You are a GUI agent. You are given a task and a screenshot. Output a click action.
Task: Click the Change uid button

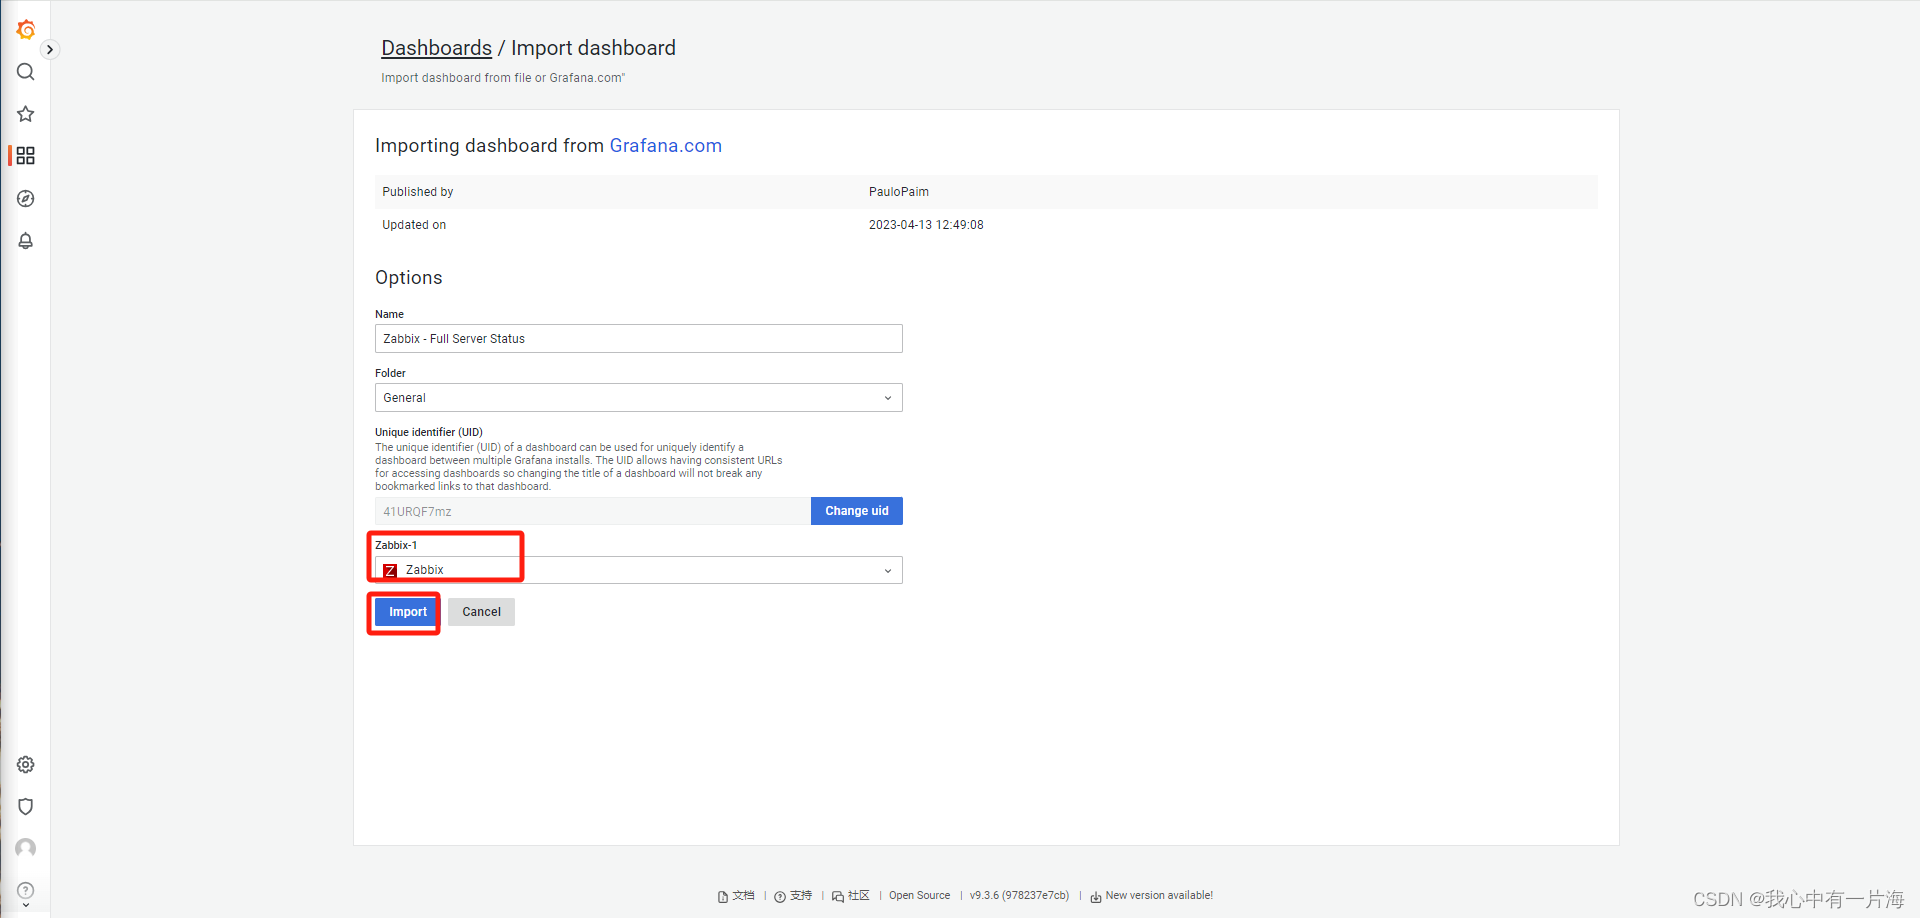[857, 511]
